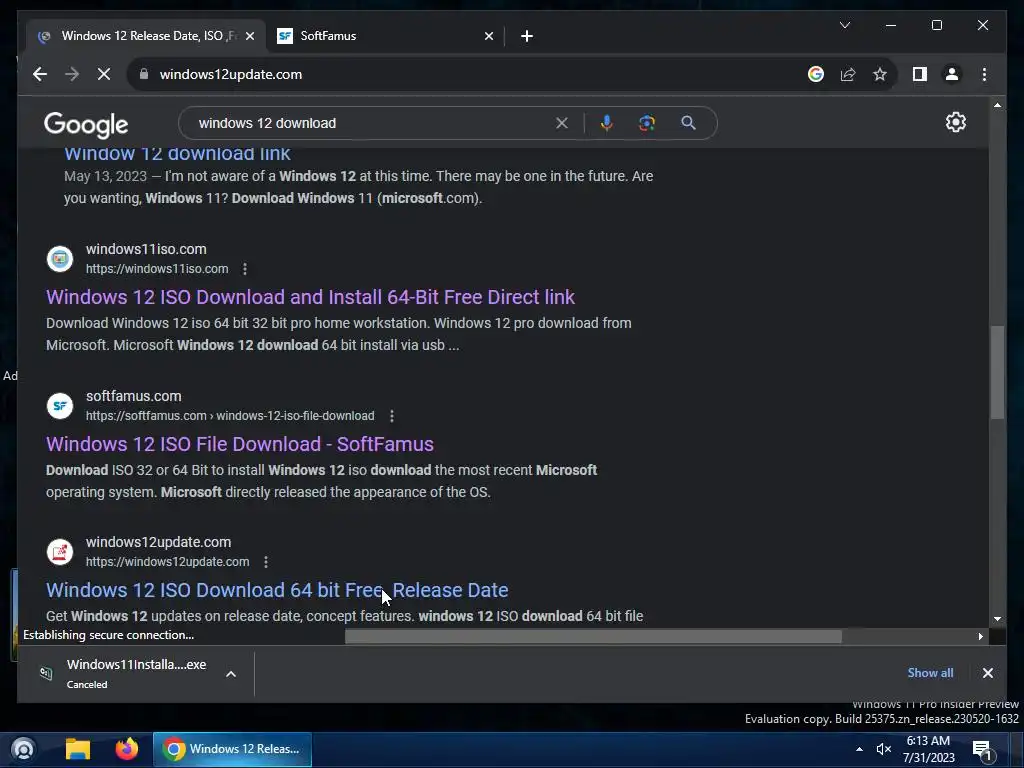Open the side panel icon
Image resolution: width=1024 pixels, height=768 pixels.
[920, 74]
